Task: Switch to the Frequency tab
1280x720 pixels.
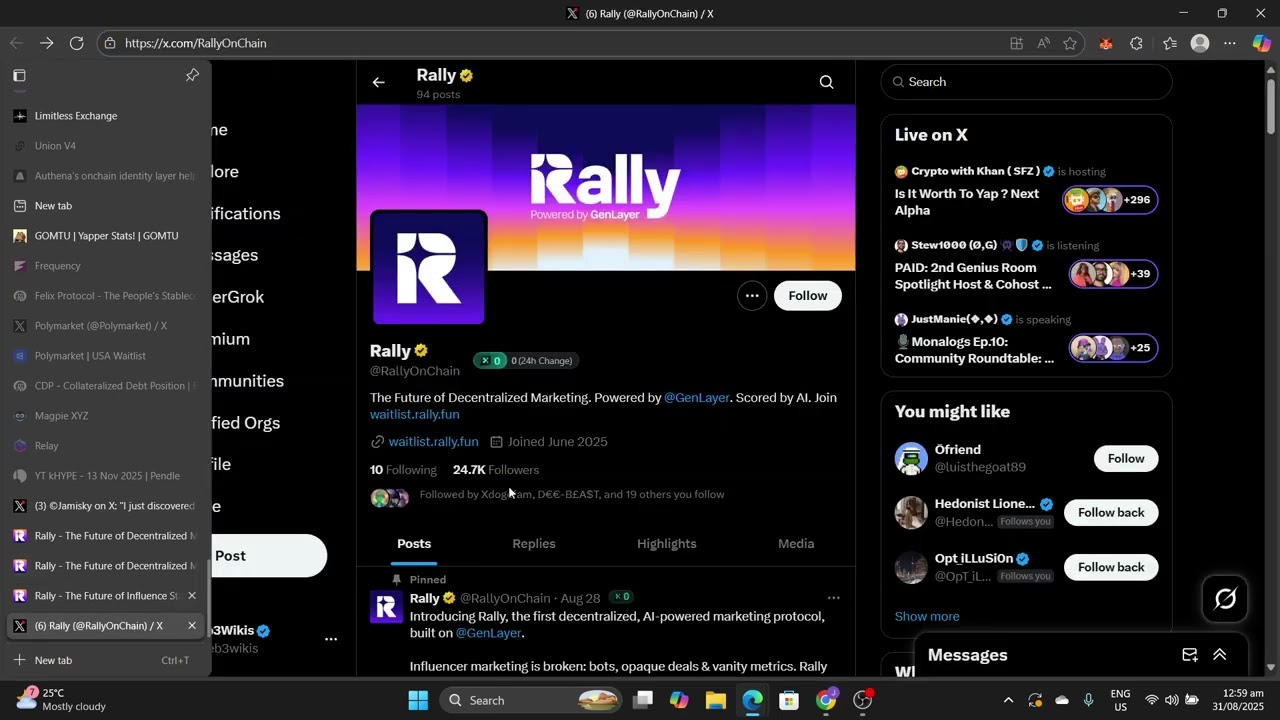Action: click(106, 266)
